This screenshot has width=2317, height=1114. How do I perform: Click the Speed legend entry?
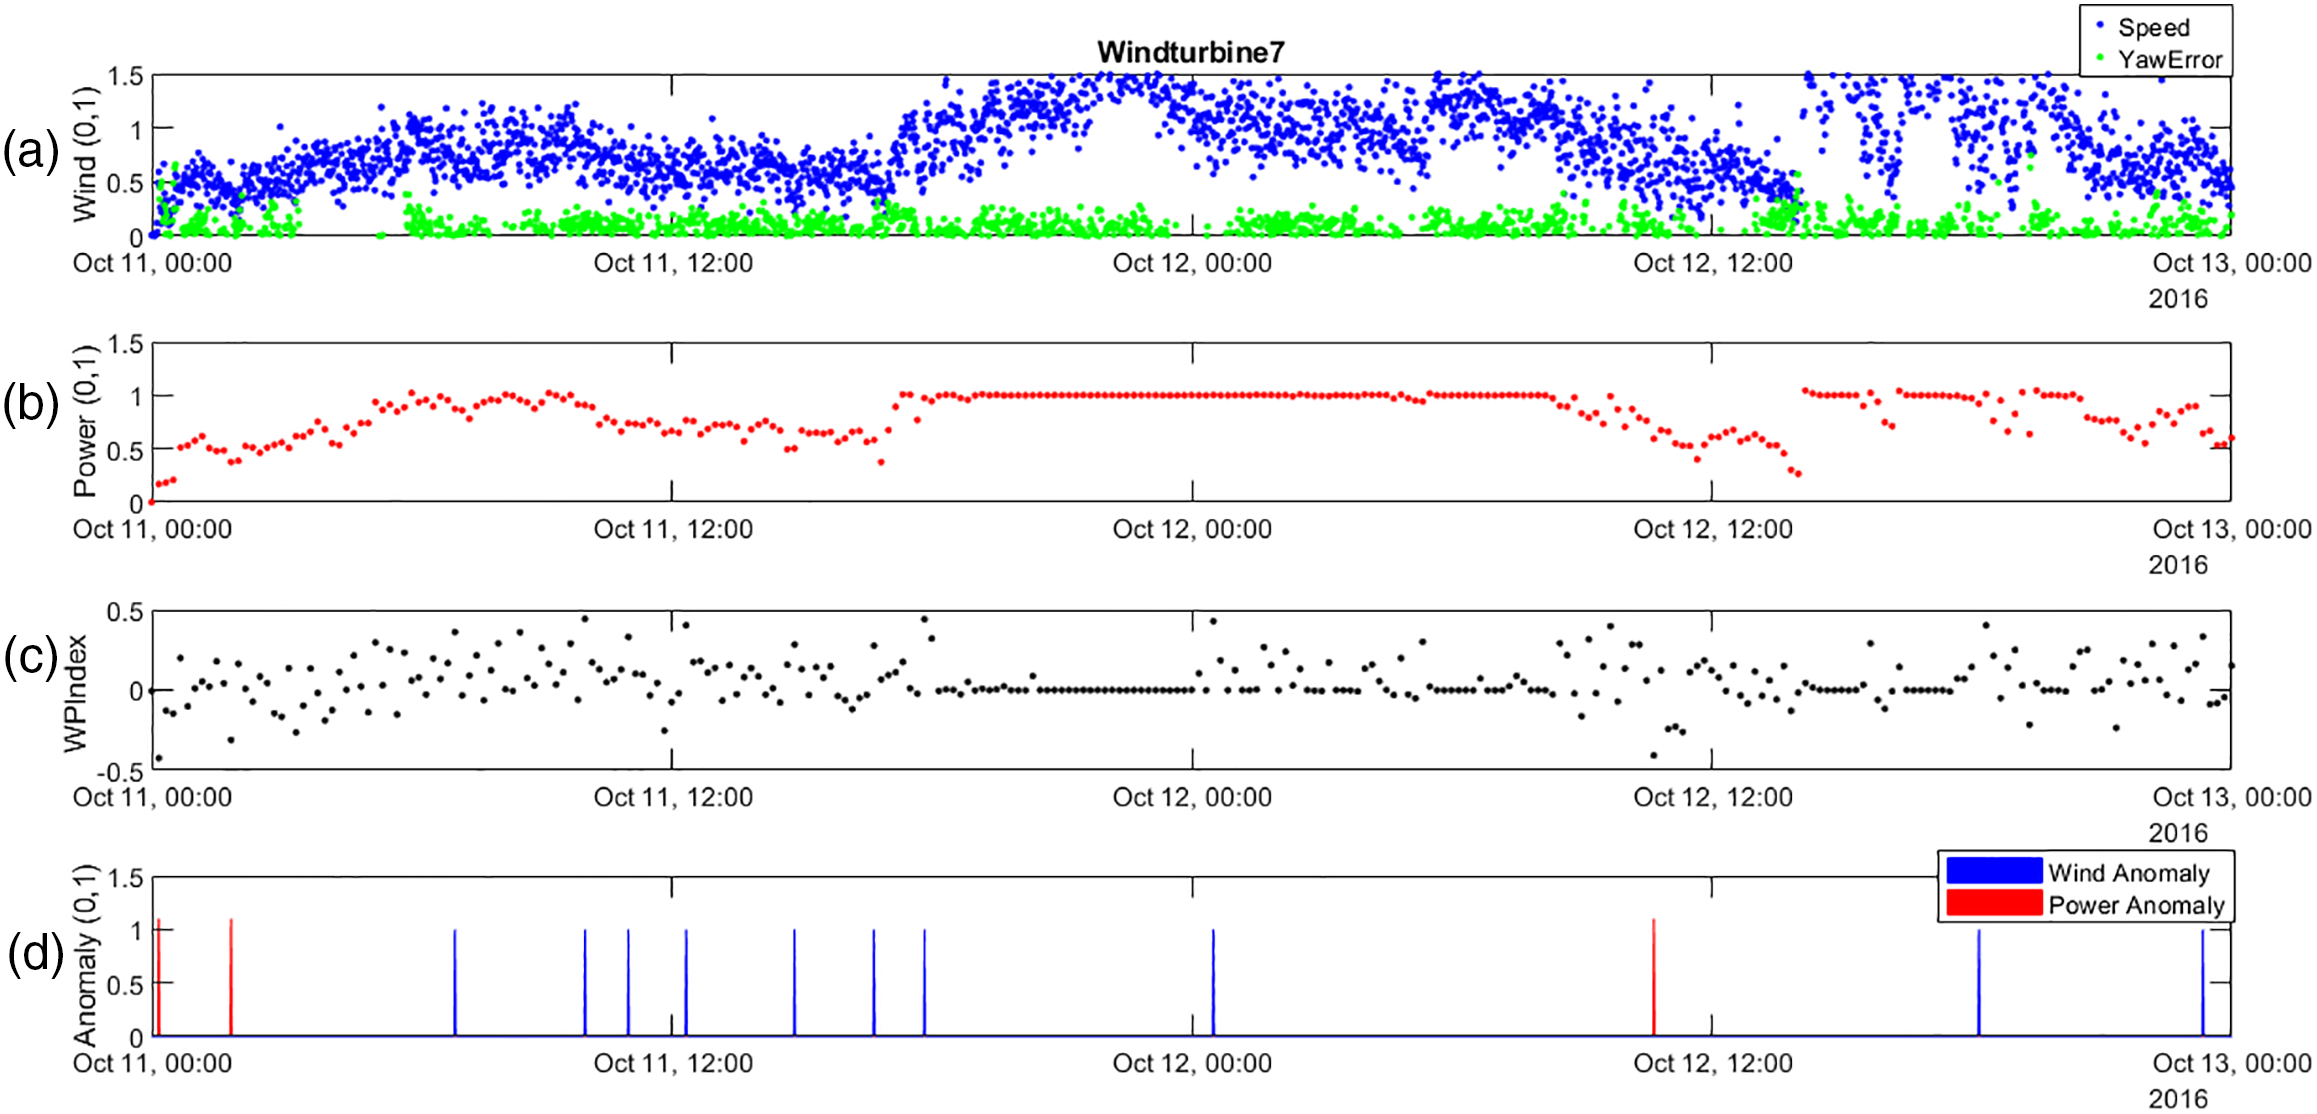pos(2153,28)
